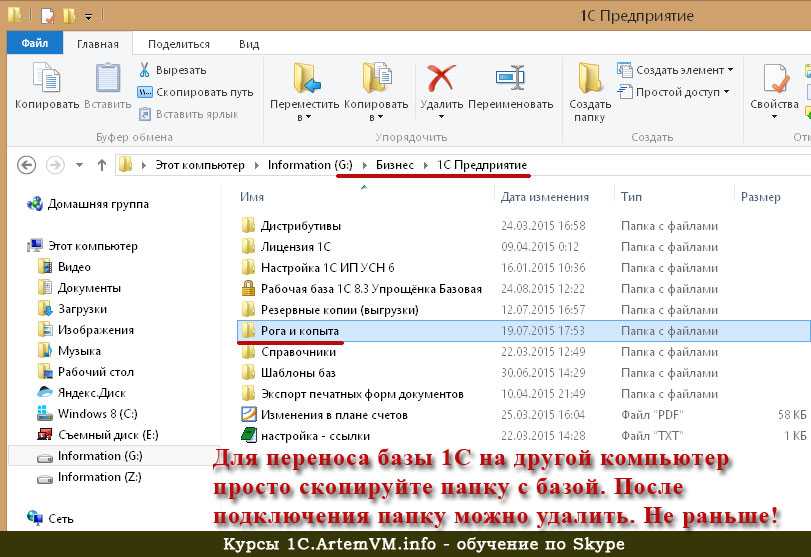
Task: Click the New folder (Создать папку) icon
Action: [590, 79]
